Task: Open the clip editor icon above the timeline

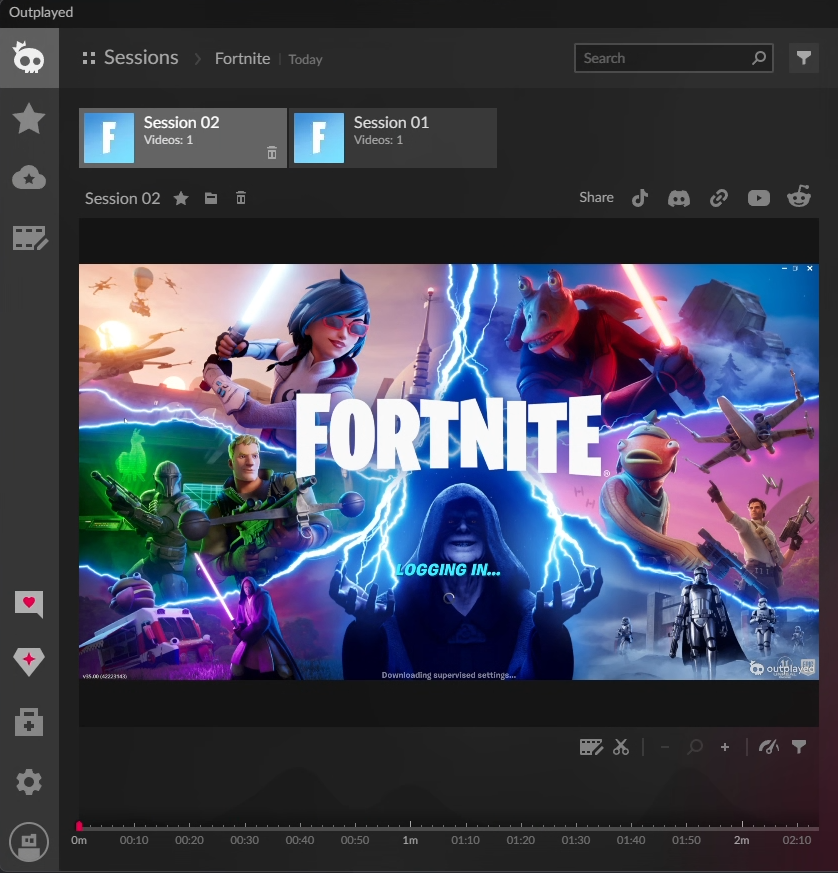Action: [x=591, y=747]
